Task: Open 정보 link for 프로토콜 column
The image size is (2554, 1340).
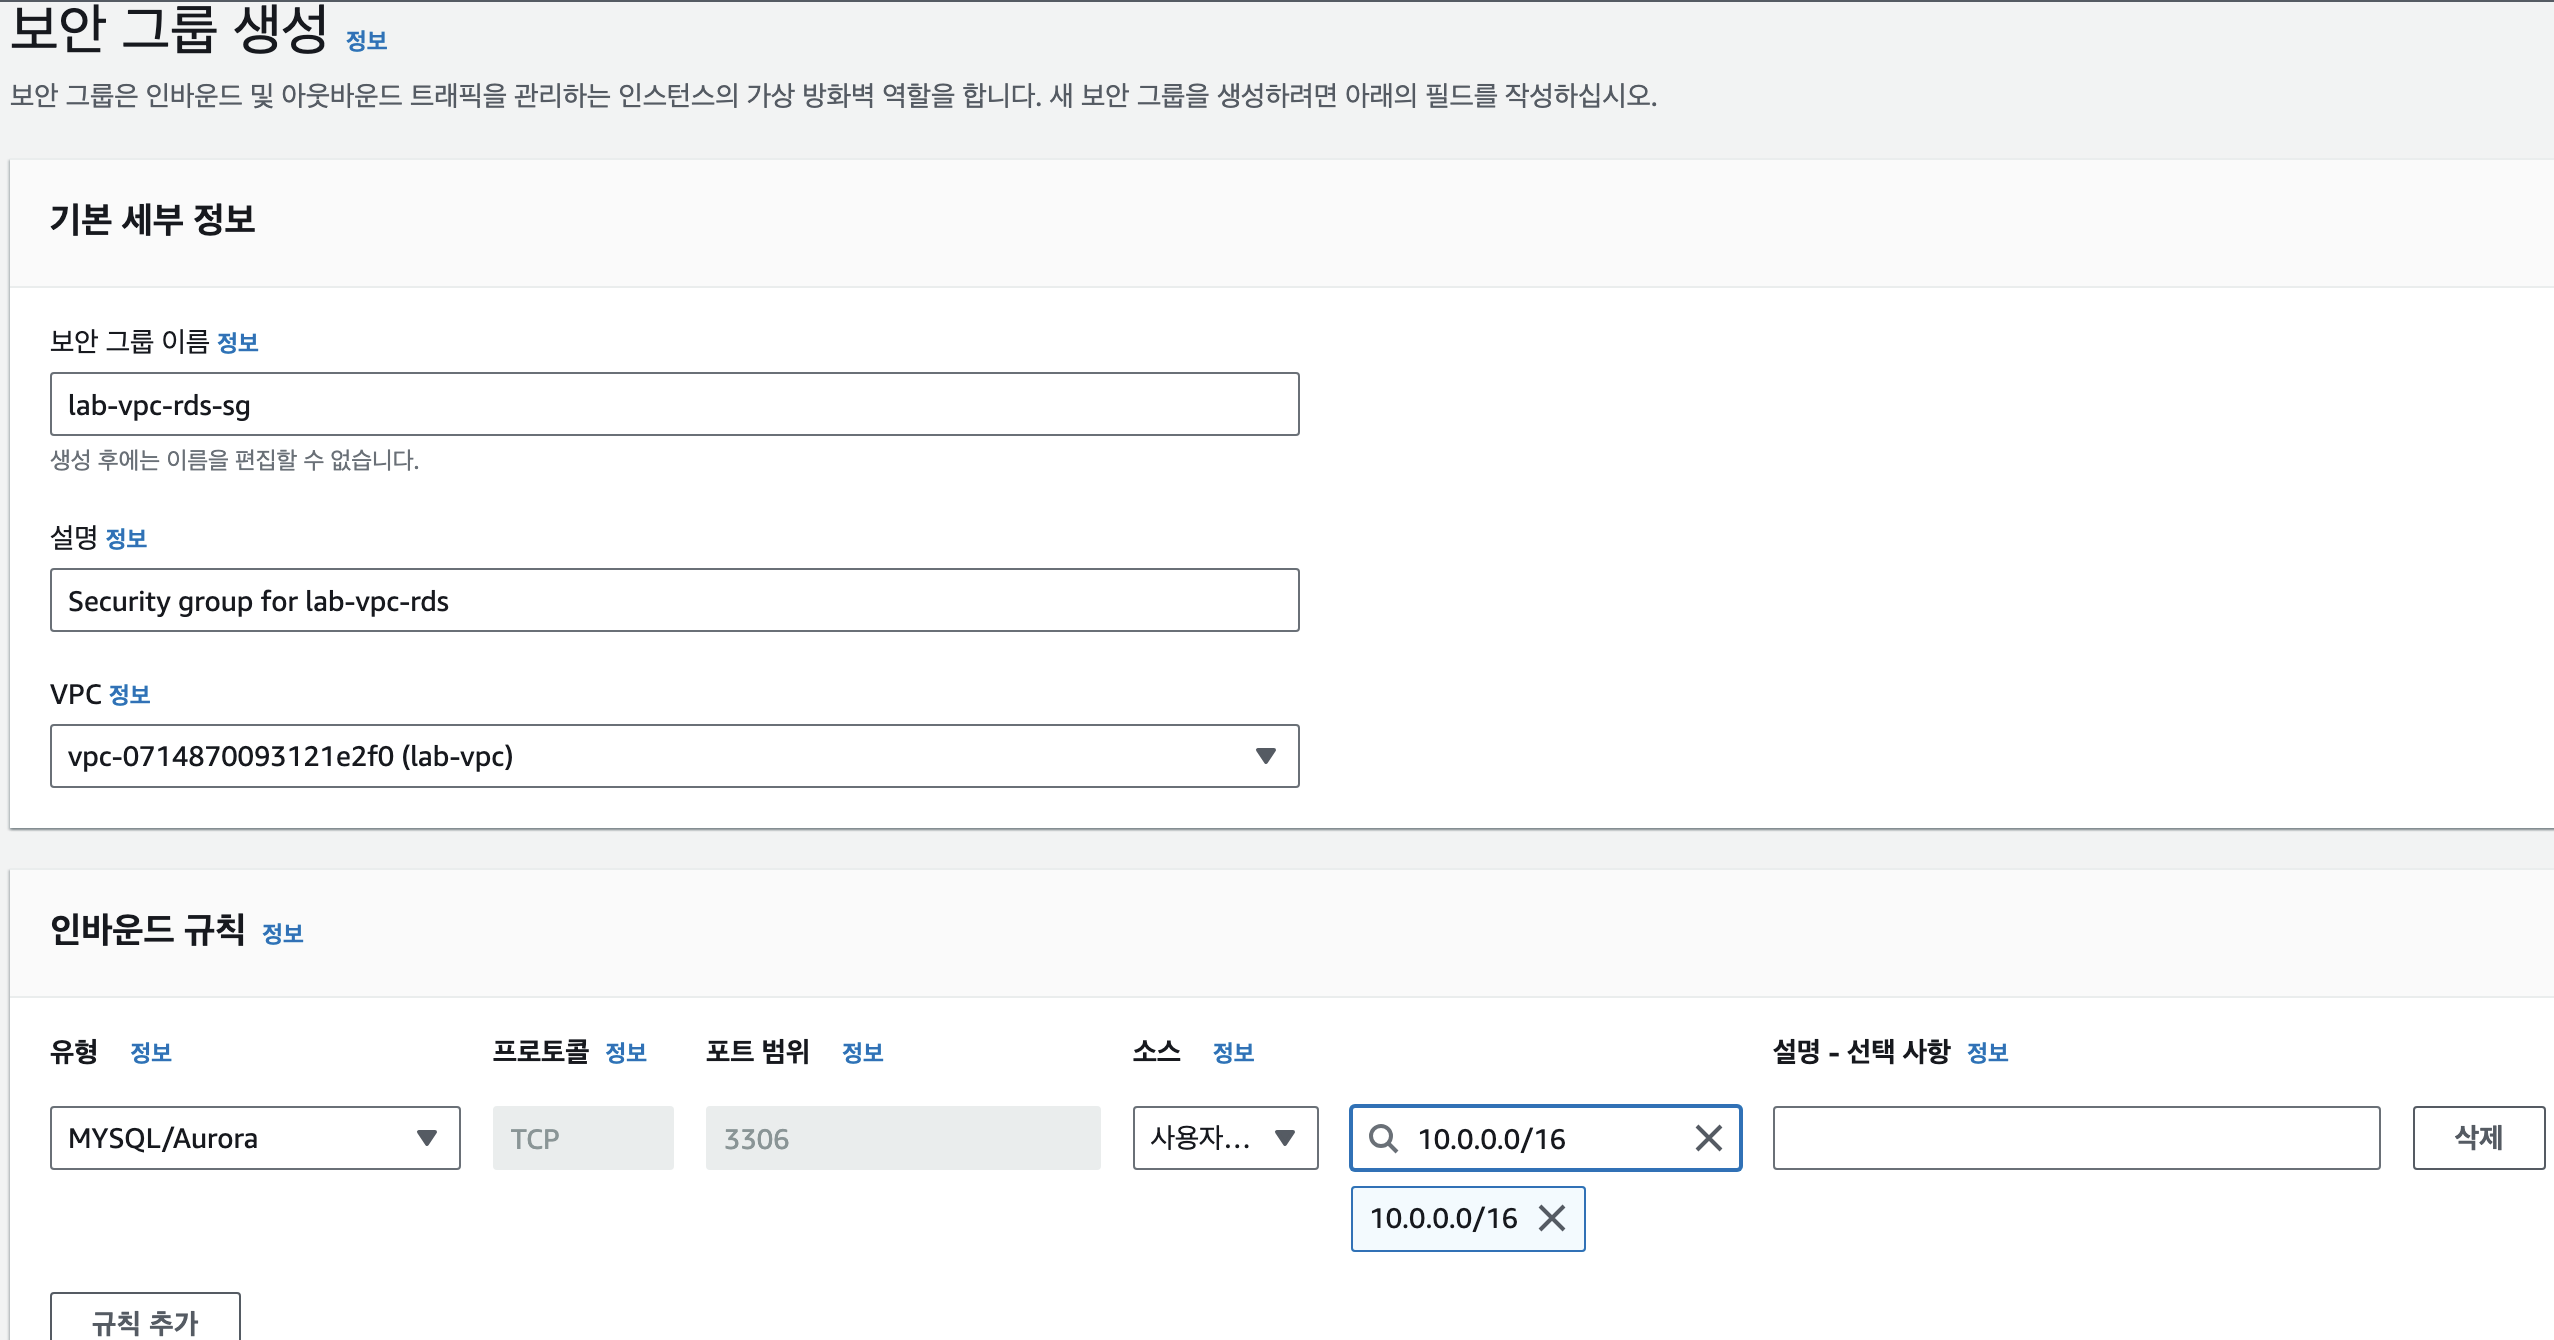Action: tap(626, 1053)
